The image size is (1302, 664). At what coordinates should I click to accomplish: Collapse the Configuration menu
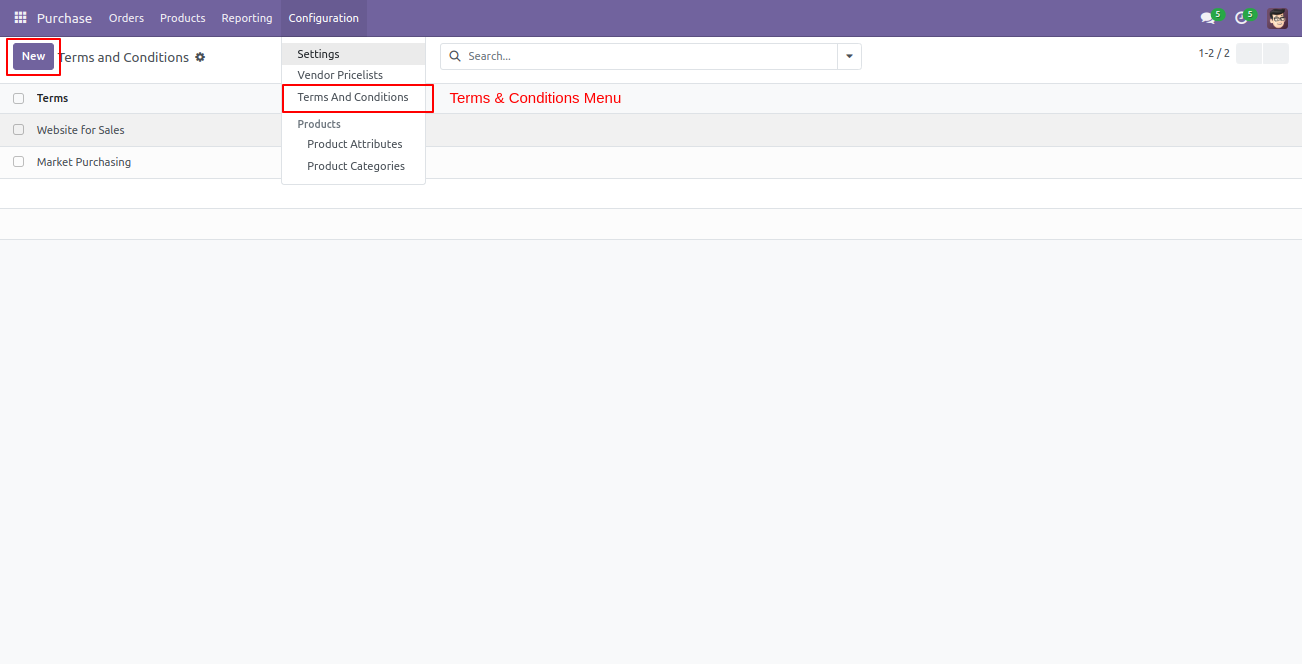tap(324, 18)
